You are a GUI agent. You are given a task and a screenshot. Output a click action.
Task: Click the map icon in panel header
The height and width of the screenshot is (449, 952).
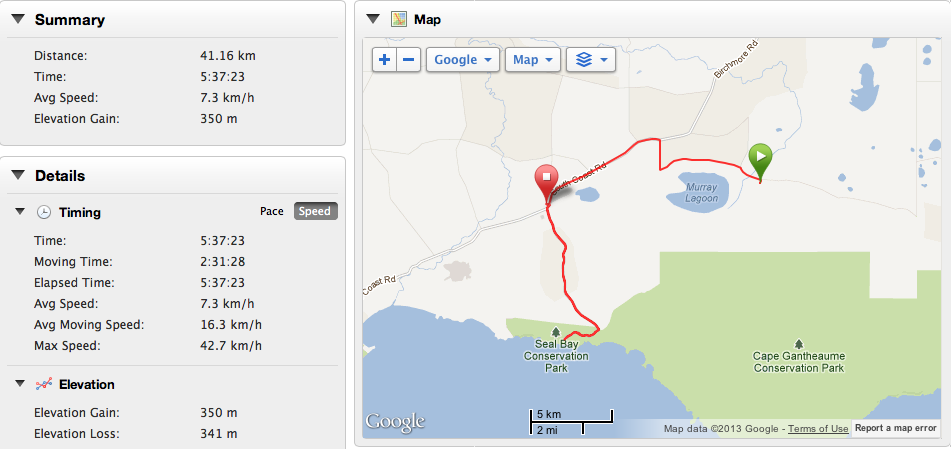point(399,19)
